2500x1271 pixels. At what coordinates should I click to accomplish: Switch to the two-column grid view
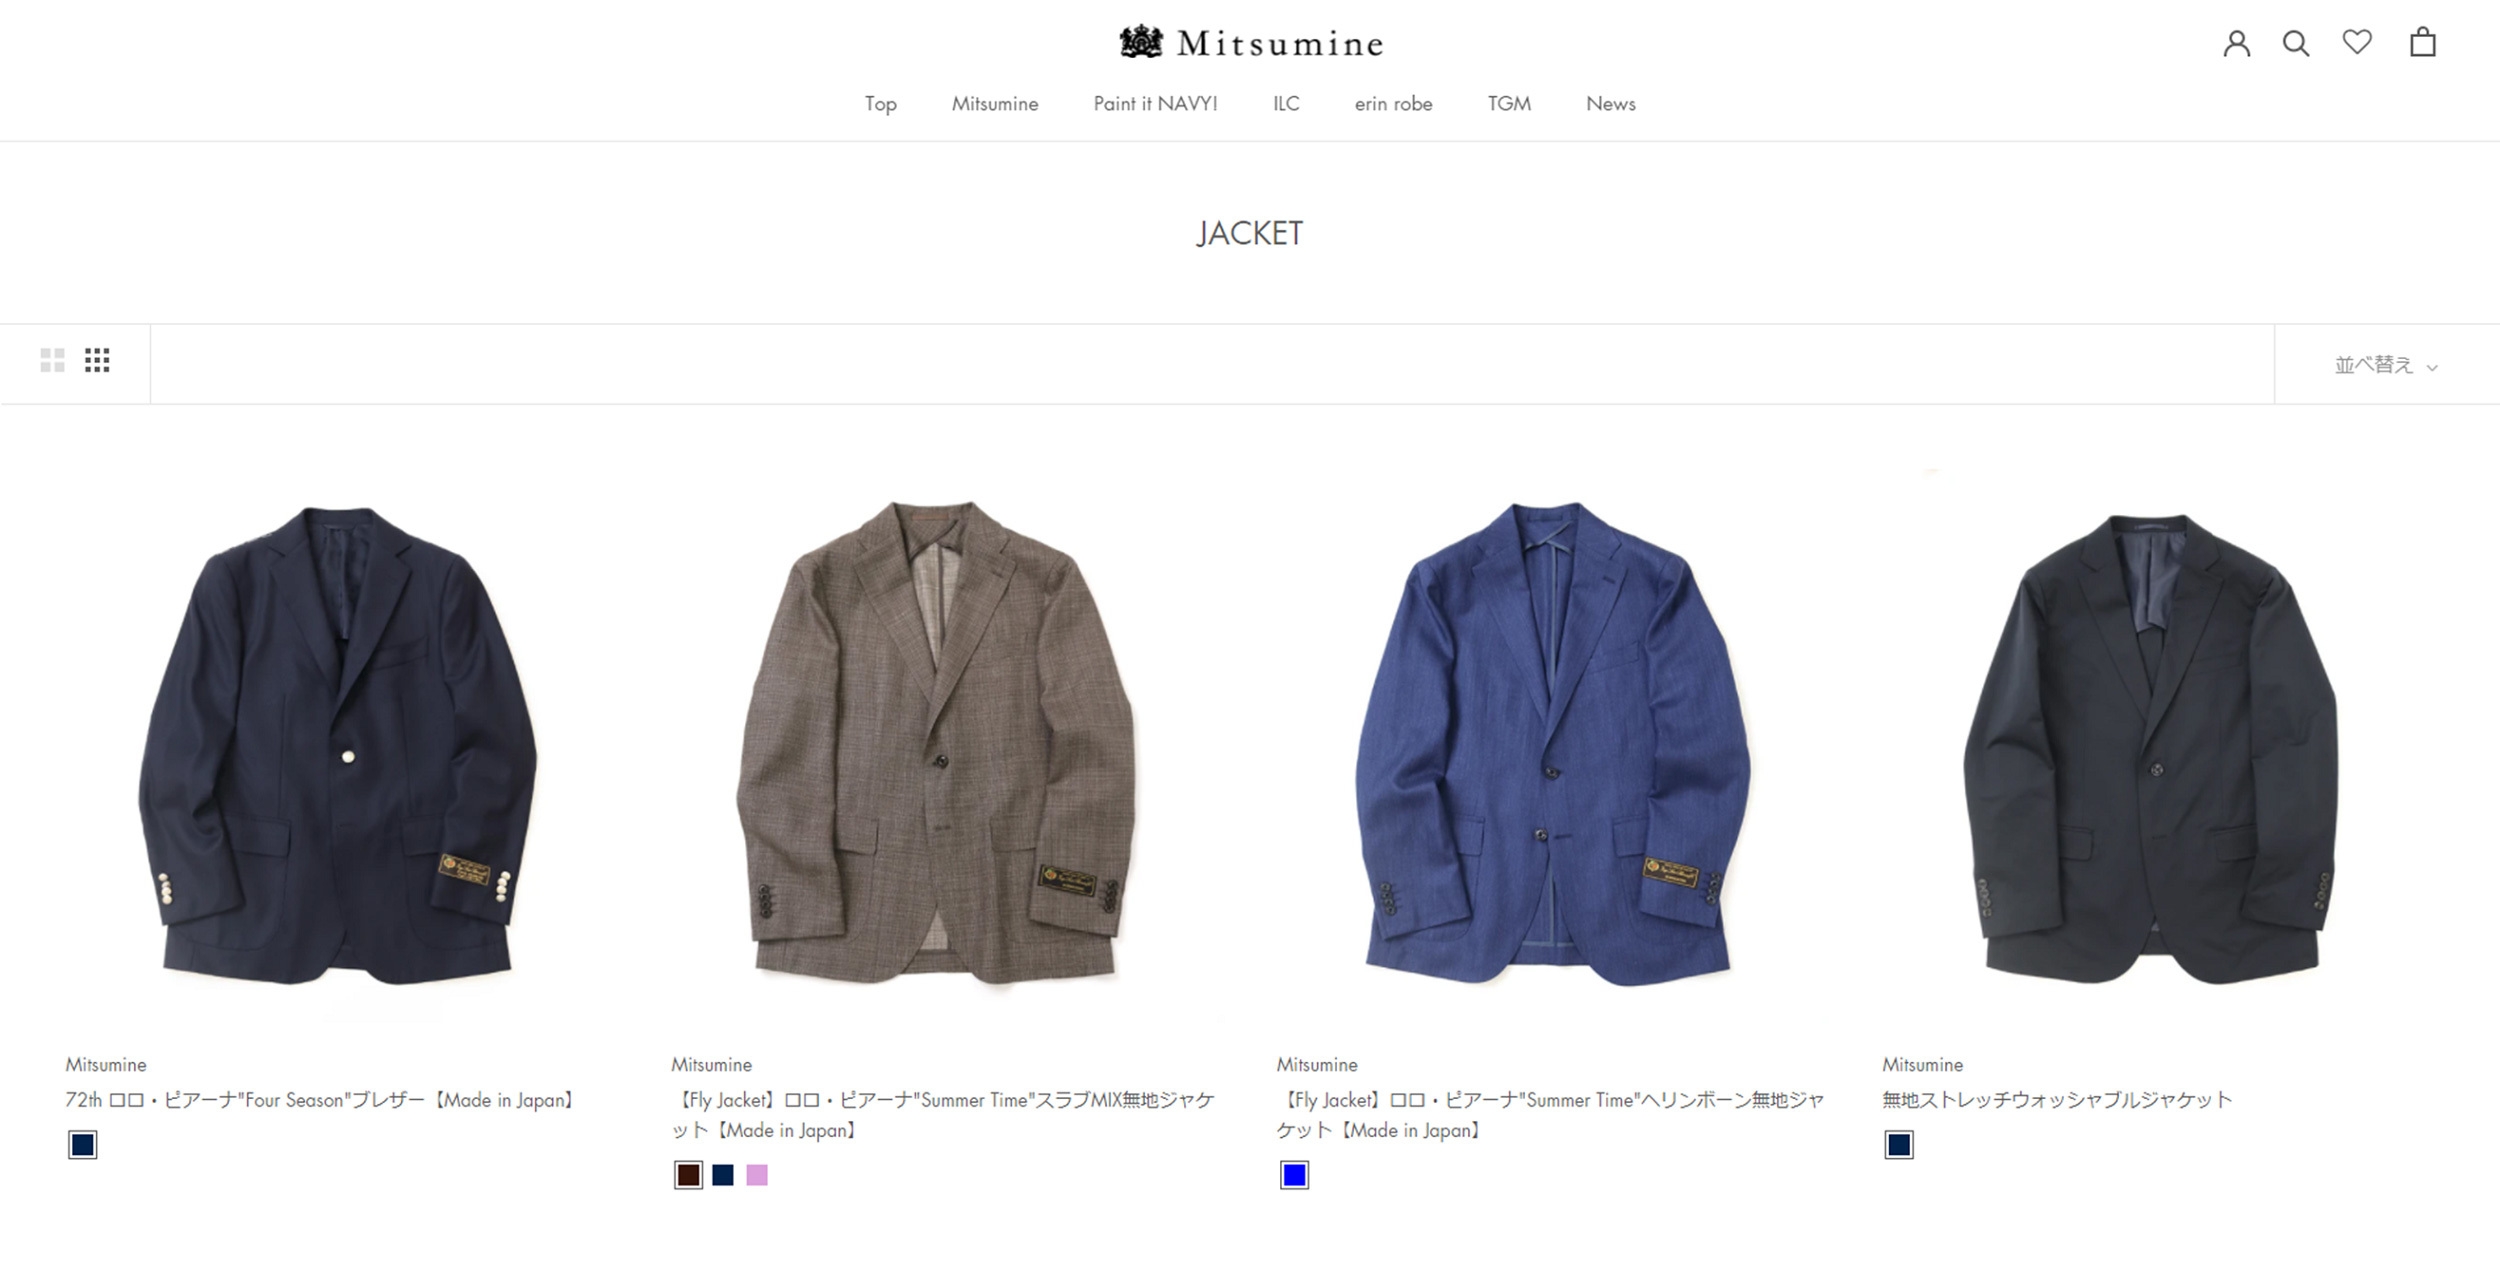(52, 360)
